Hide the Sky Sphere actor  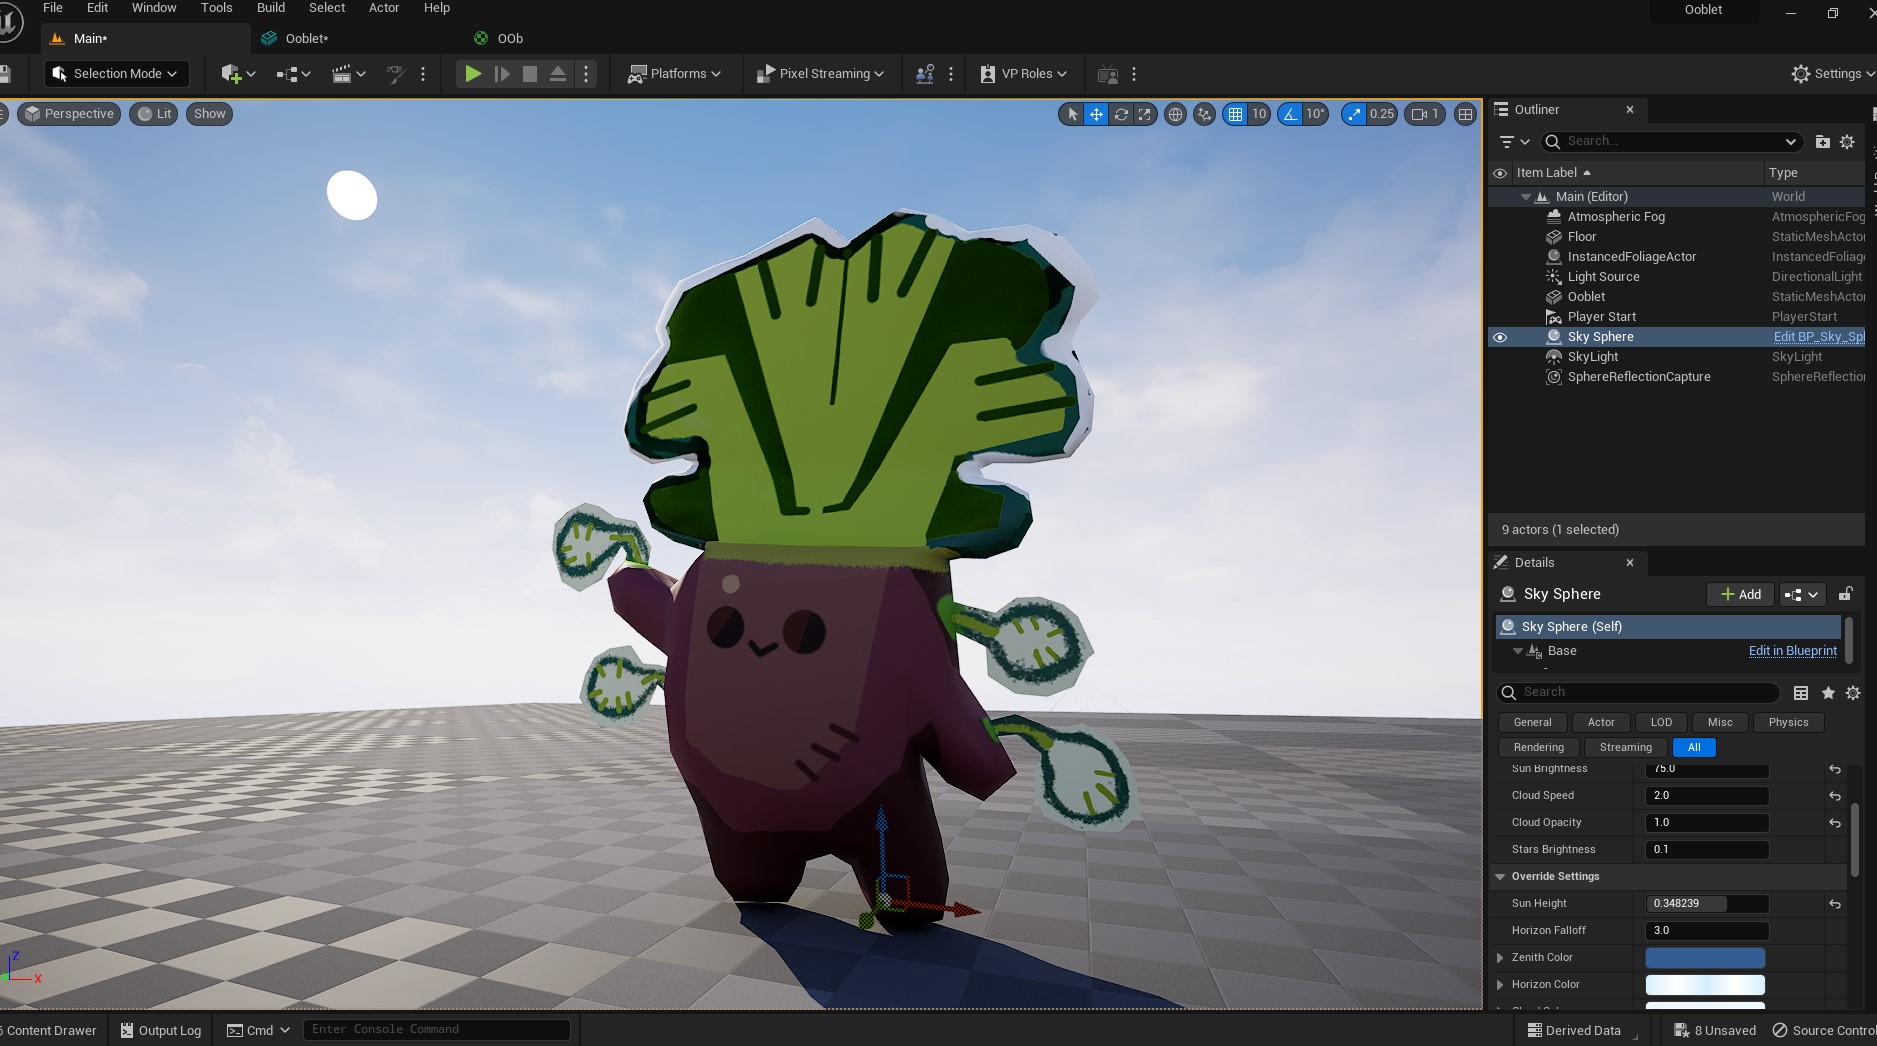click(x=1500, y=337)
